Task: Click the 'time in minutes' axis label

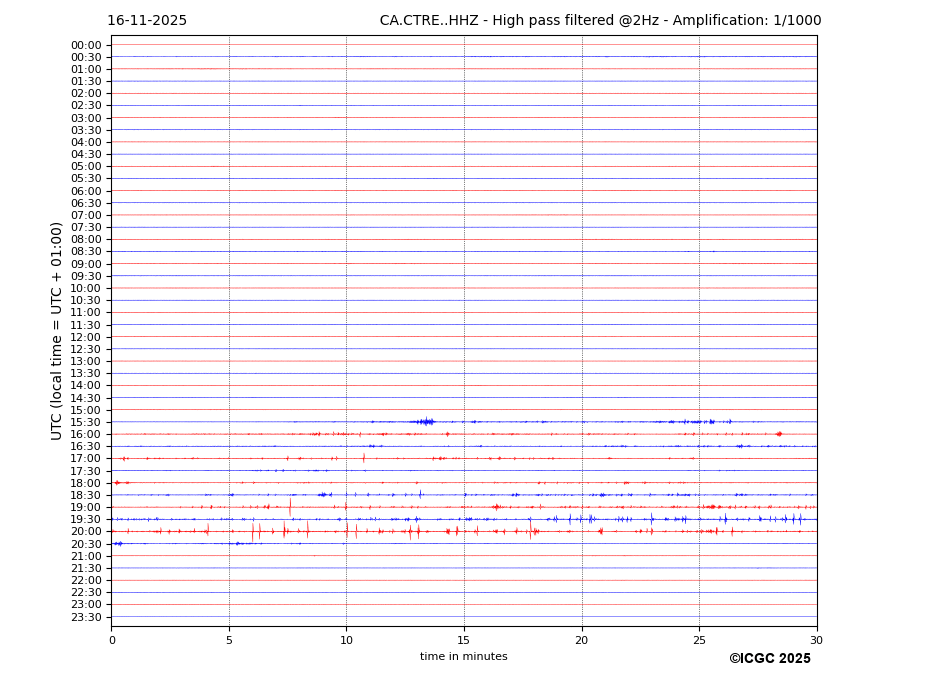Action: coord(463,657)
